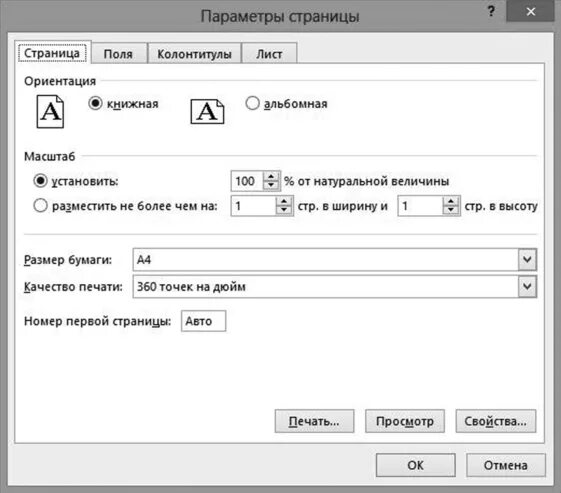The height and width of the screenshot is (493, 561).
Task: Increase pages tall value with up arrow
Action: coord(451,201)
